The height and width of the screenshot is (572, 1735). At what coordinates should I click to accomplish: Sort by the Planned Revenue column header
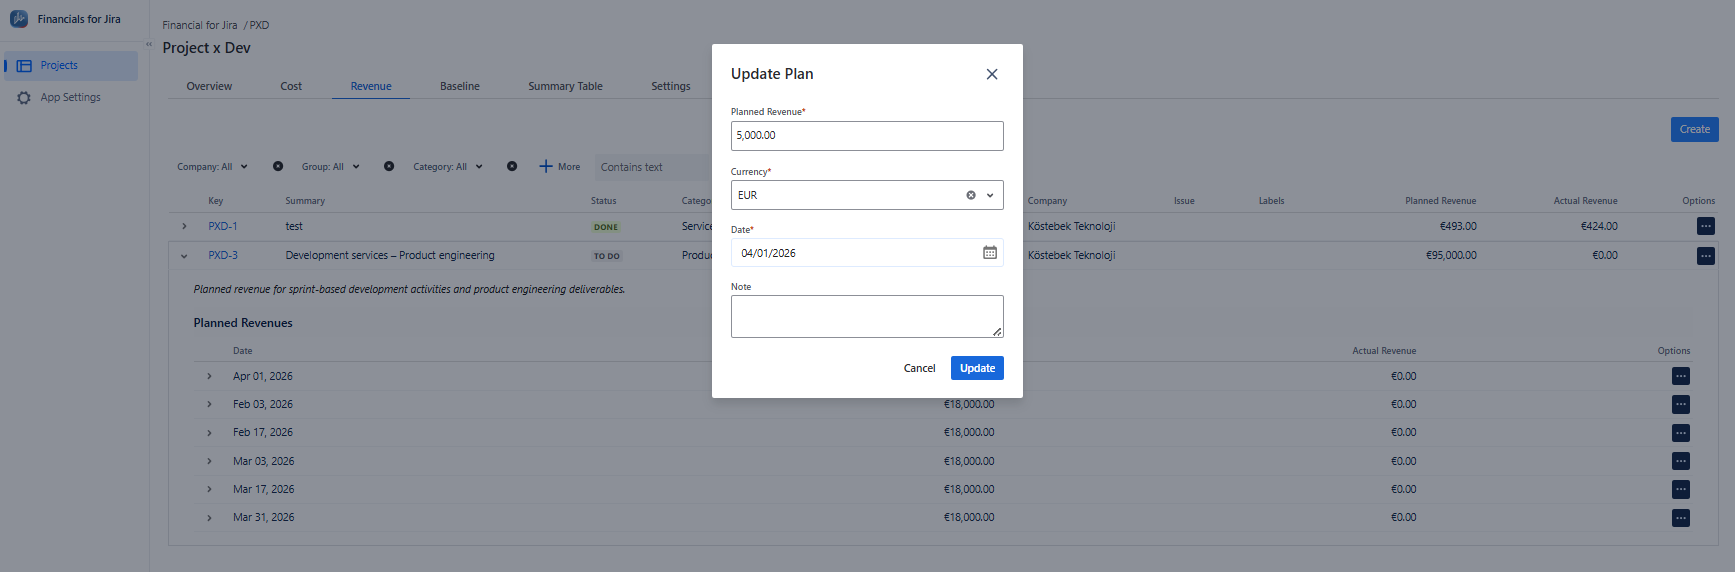tap(1440, 201)
